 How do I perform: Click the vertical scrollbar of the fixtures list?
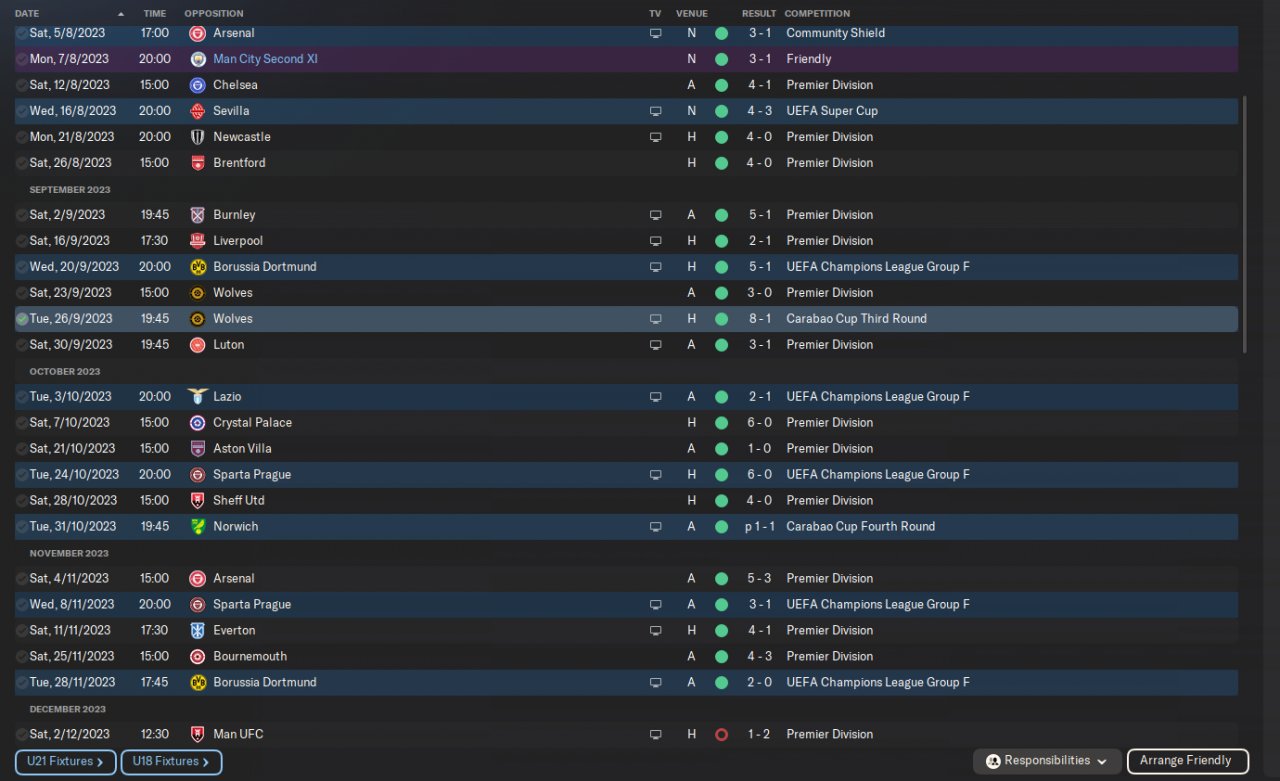[x=1245, y=224]
